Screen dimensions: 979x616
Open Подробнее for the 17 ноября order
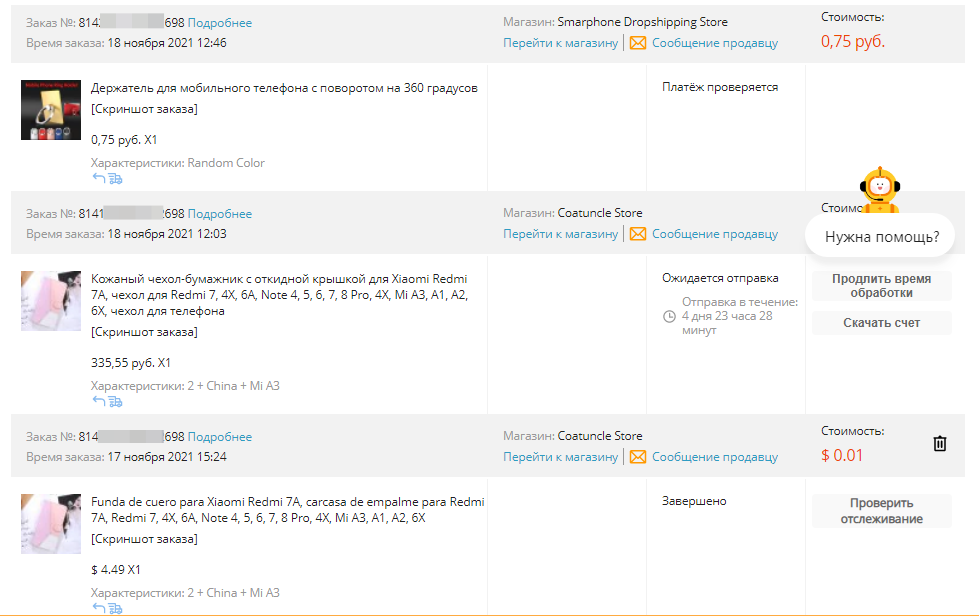tap(220, 437)
